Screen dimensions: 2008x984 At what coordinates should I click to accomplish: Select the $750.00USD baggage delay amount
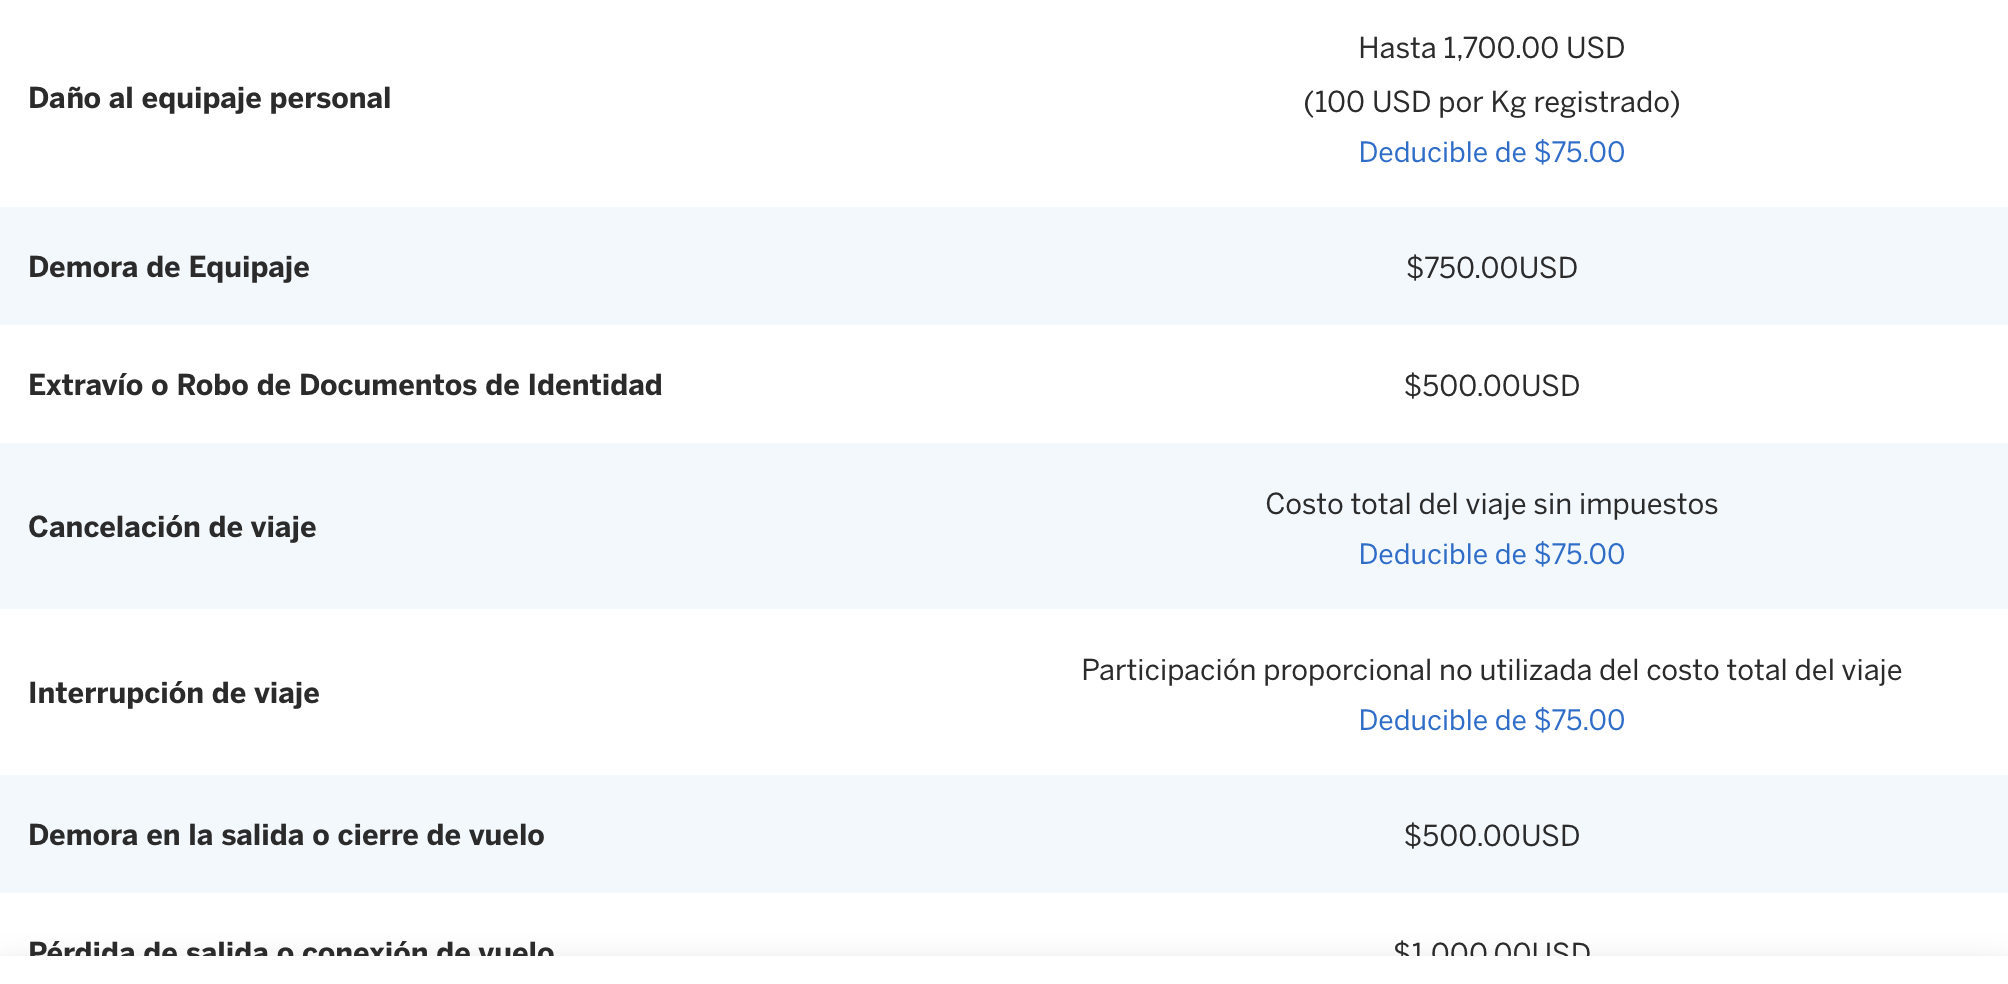1491,268
